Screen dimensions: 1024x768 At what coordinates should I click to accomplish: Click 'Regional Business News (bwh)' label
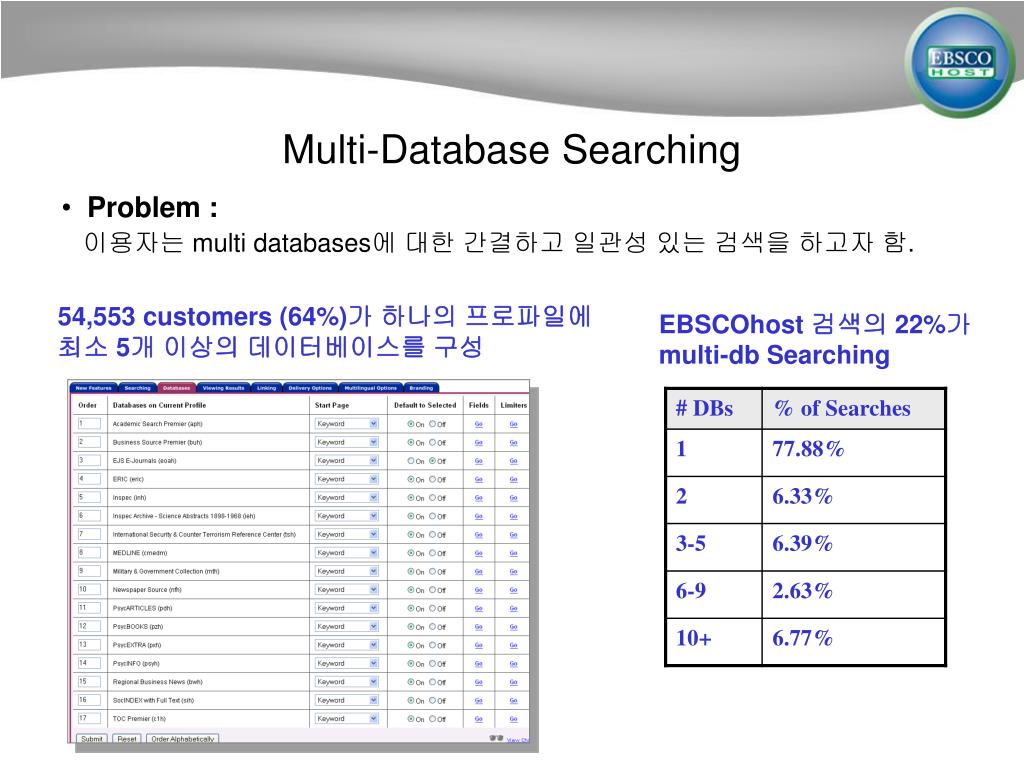(x=157, y=682)
